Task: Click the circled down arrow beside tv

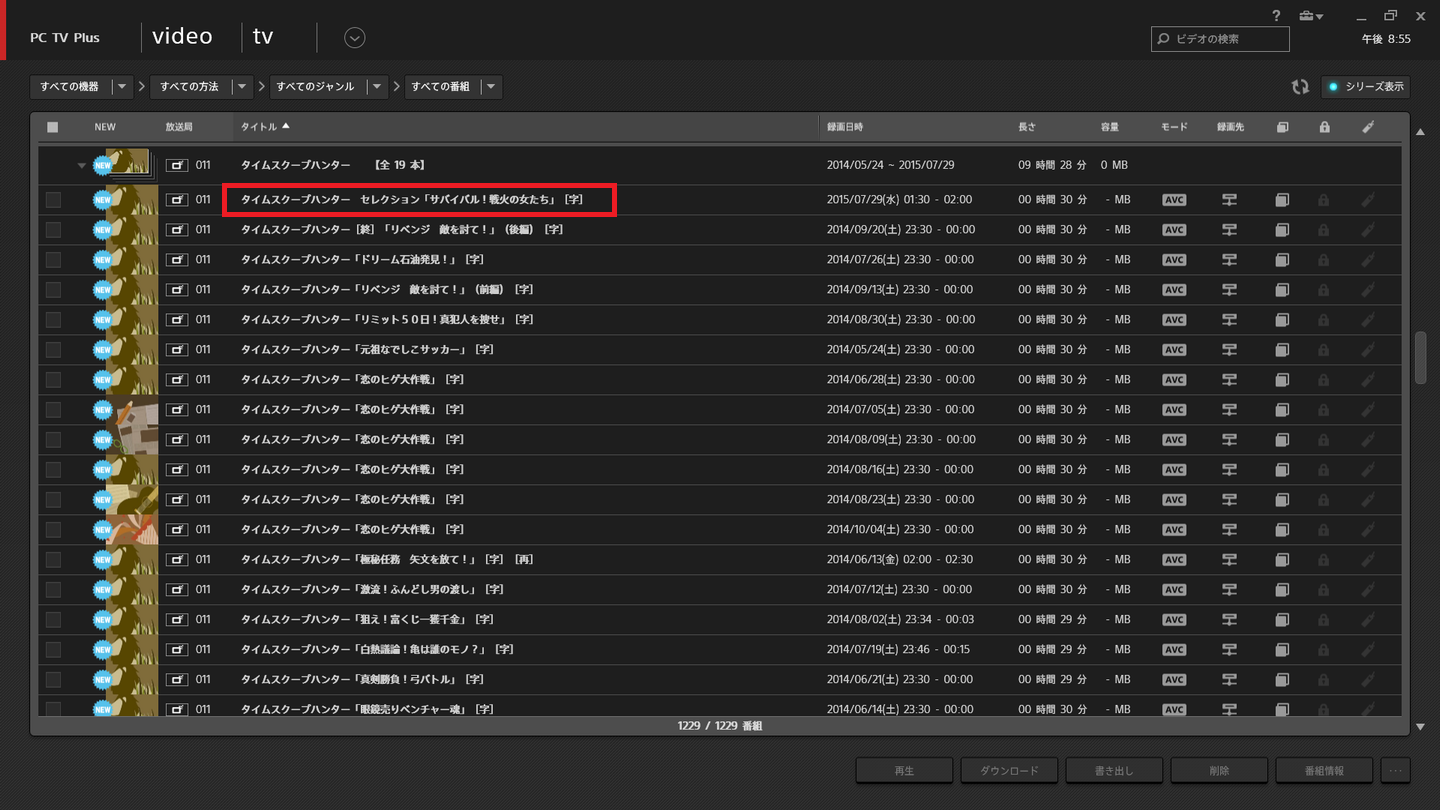Action: 354,38
